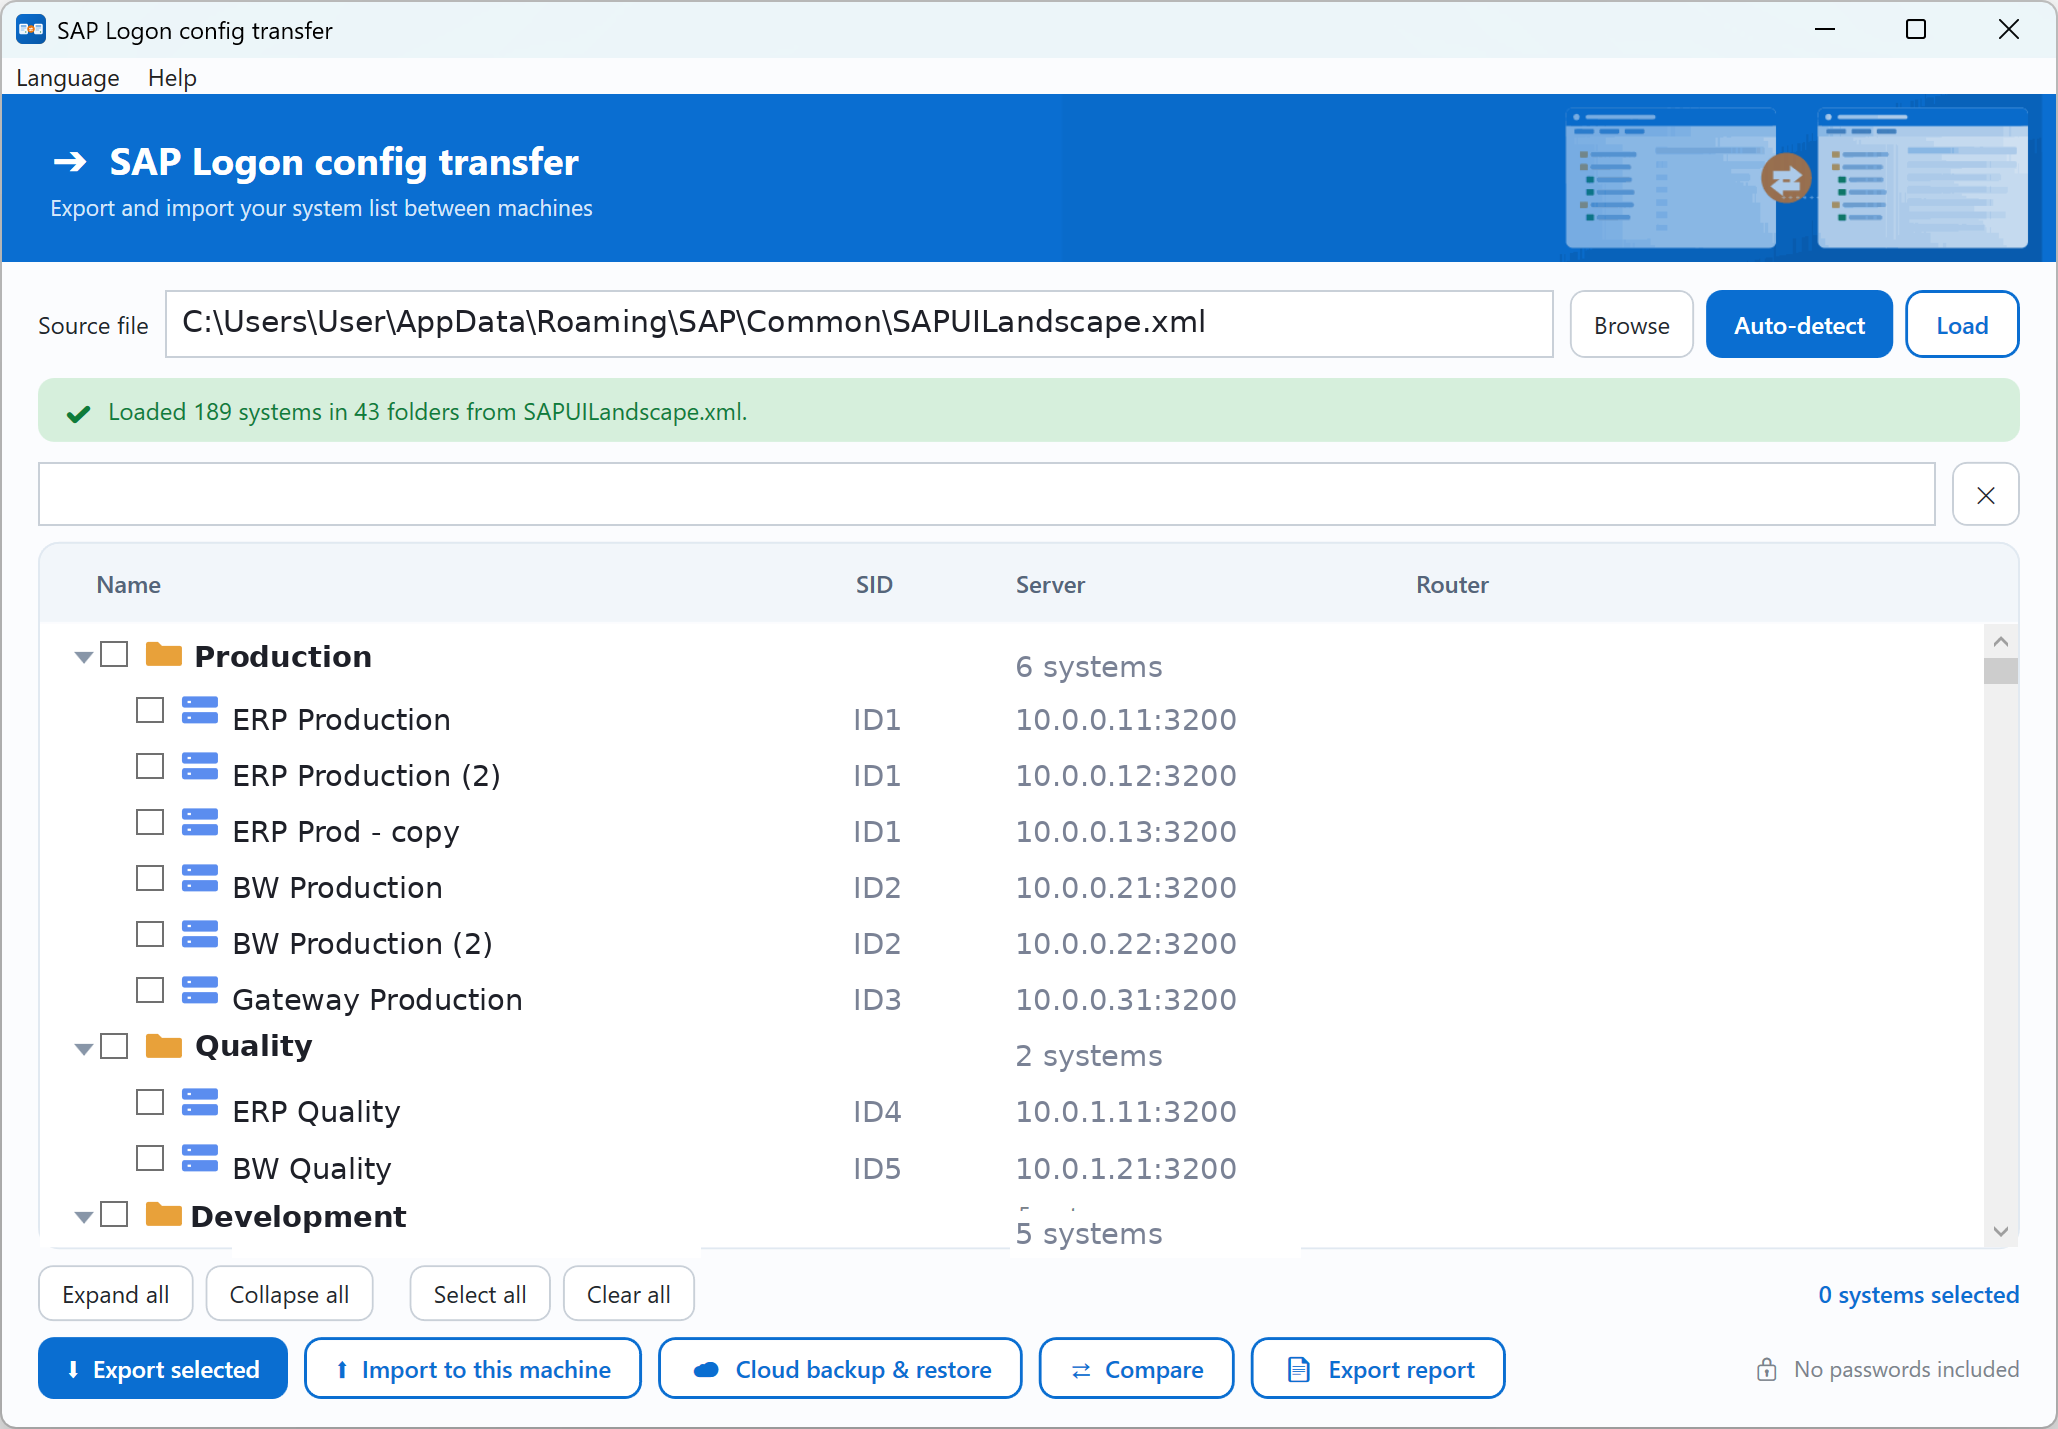Sort by the Name column header

coord(129,585)
